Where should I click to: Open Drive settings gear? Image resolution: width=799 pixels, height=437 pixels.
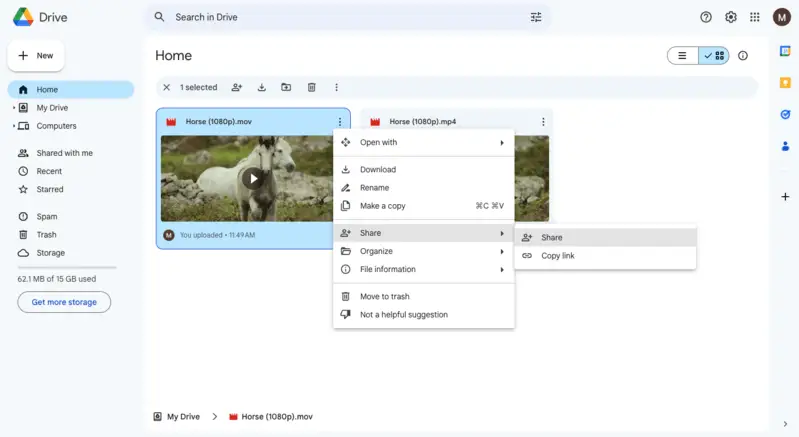click(730, 17)
